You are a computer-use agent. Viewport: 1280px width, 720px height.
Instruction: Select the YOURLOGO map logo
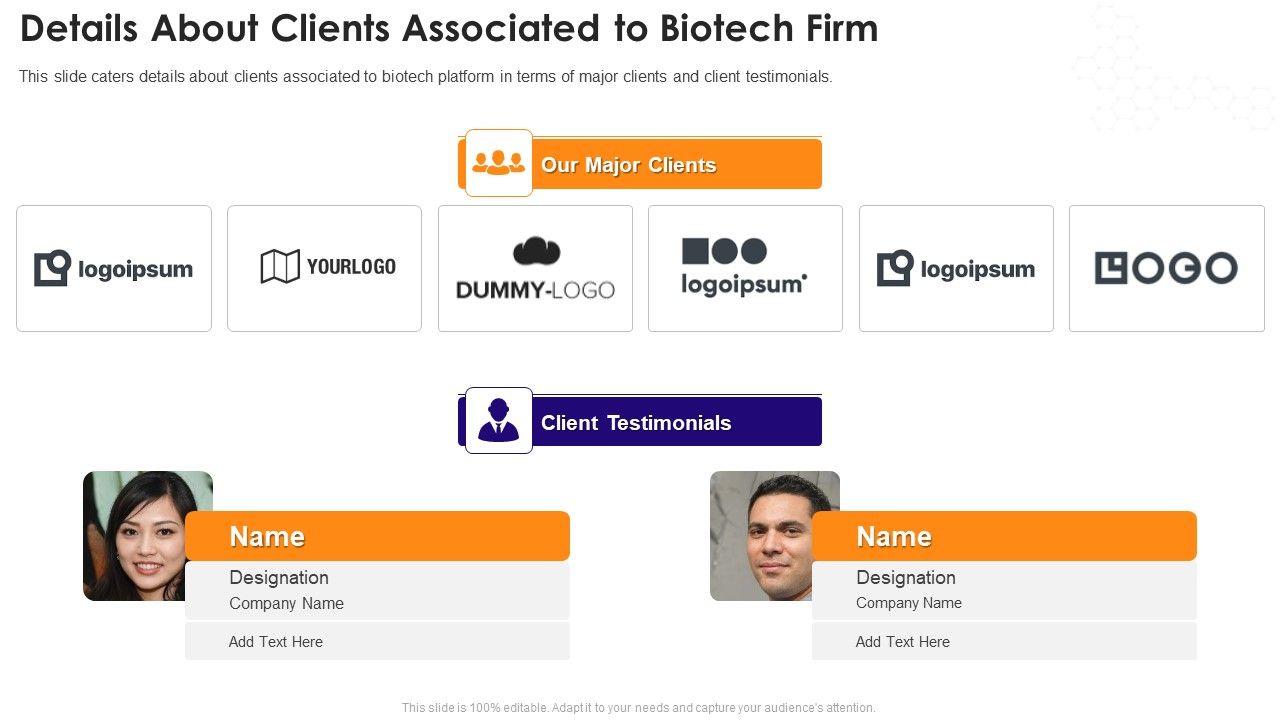point(328,267)
